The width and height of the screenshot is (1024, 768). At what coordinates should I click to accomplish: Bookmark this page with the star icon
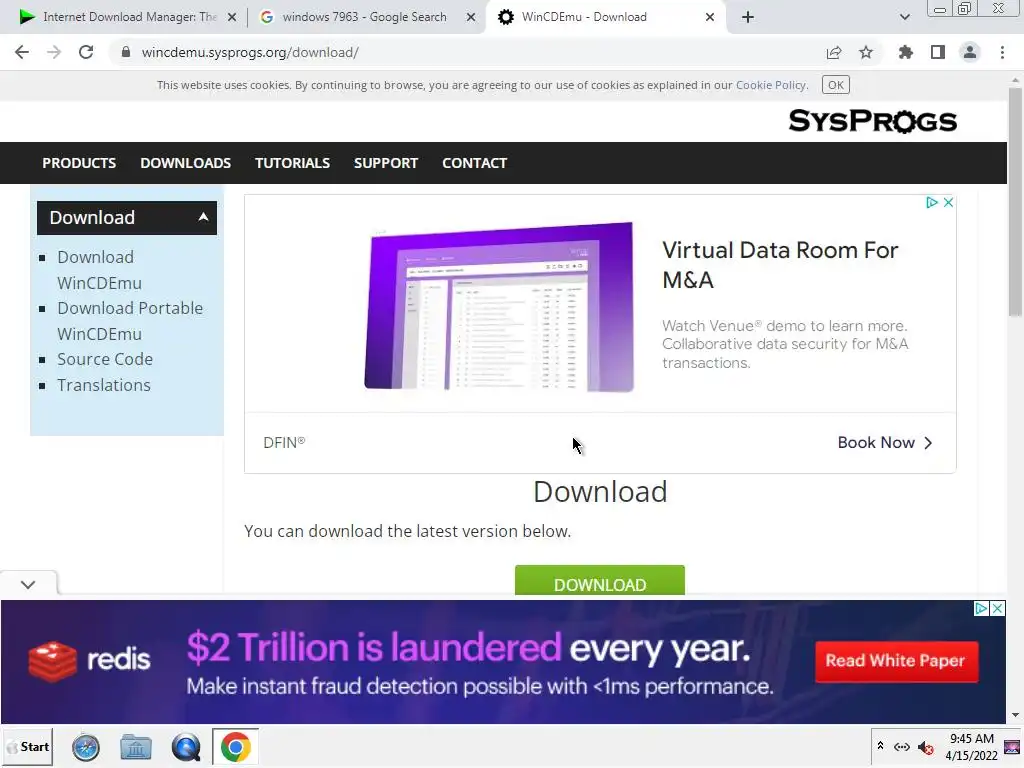866,52
